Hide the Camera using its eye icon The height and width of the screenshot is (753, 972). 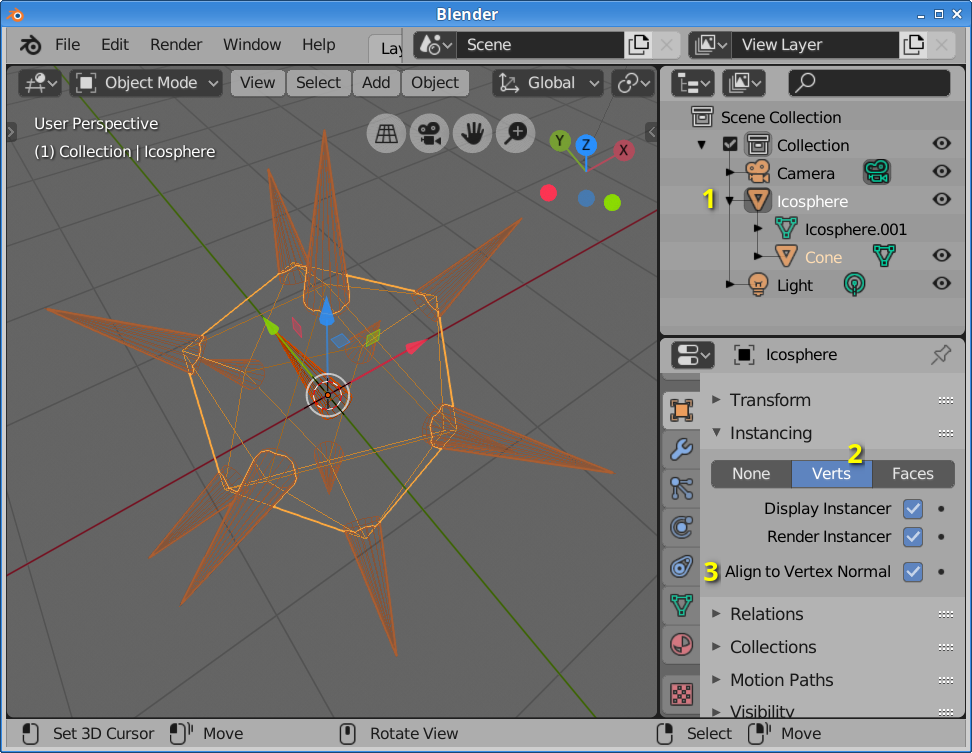[x=942, y=171]
